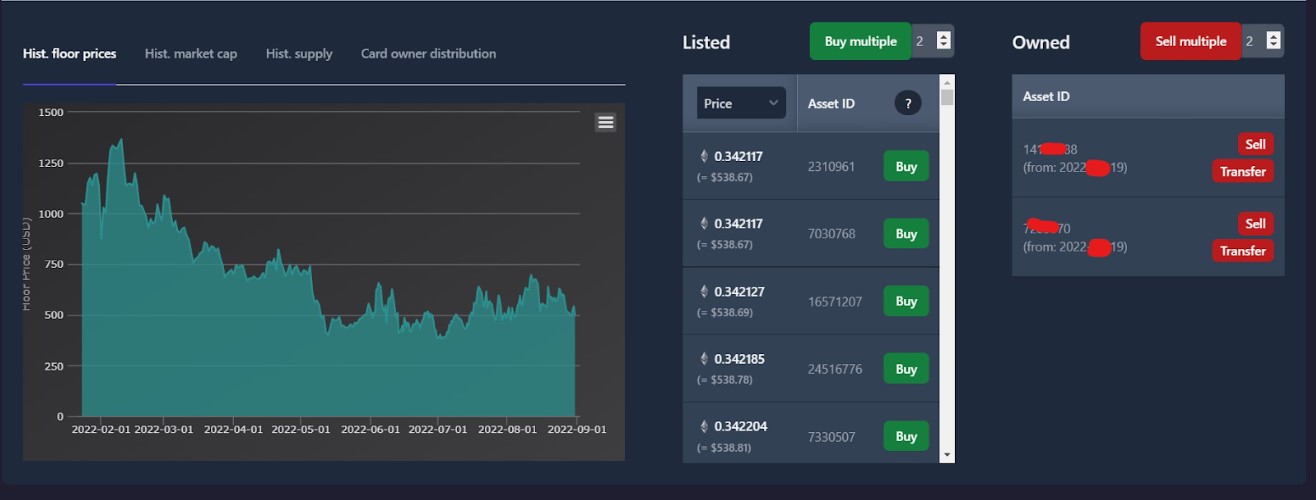
Task: Click asset ID 2310961 text
Action: (831, 166)
